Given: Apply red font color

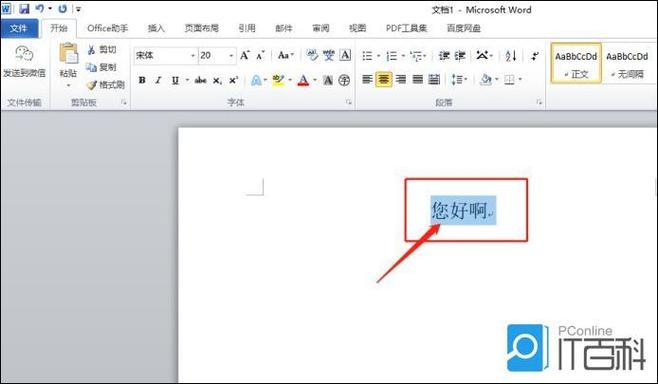Looking at the screenshot, I should [x=303, y=80].
